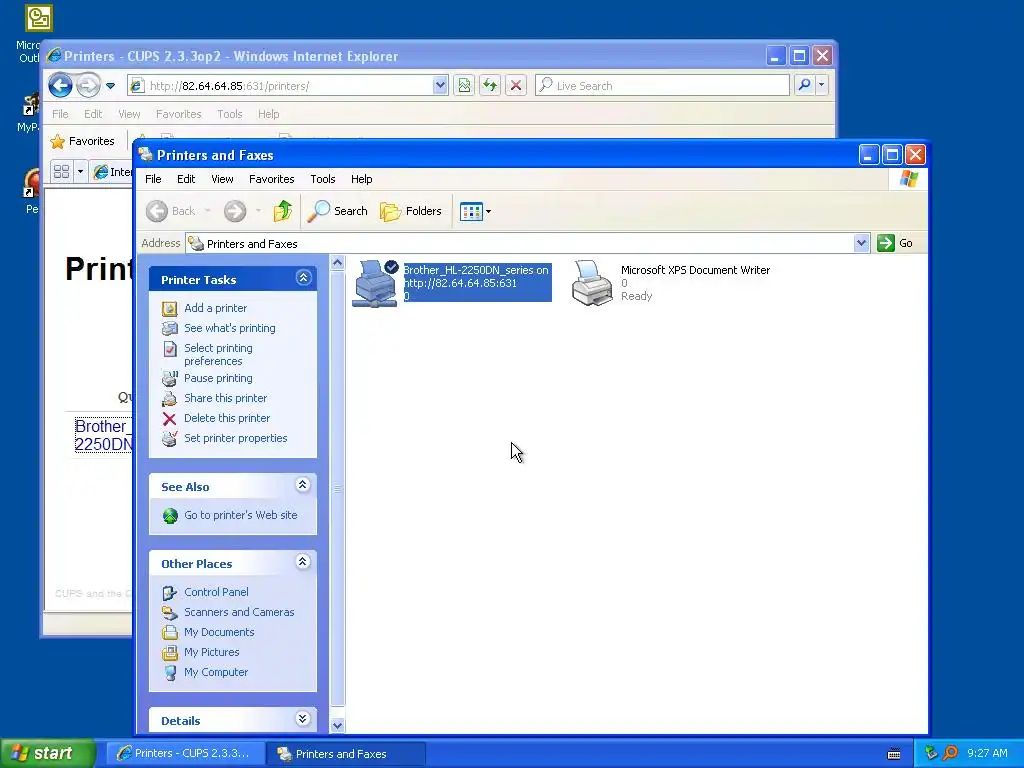Viewport: 1024px width, 768px height.
Task: Click Internet Explorer's Back arrow button
Action: (x=60, y=86)
